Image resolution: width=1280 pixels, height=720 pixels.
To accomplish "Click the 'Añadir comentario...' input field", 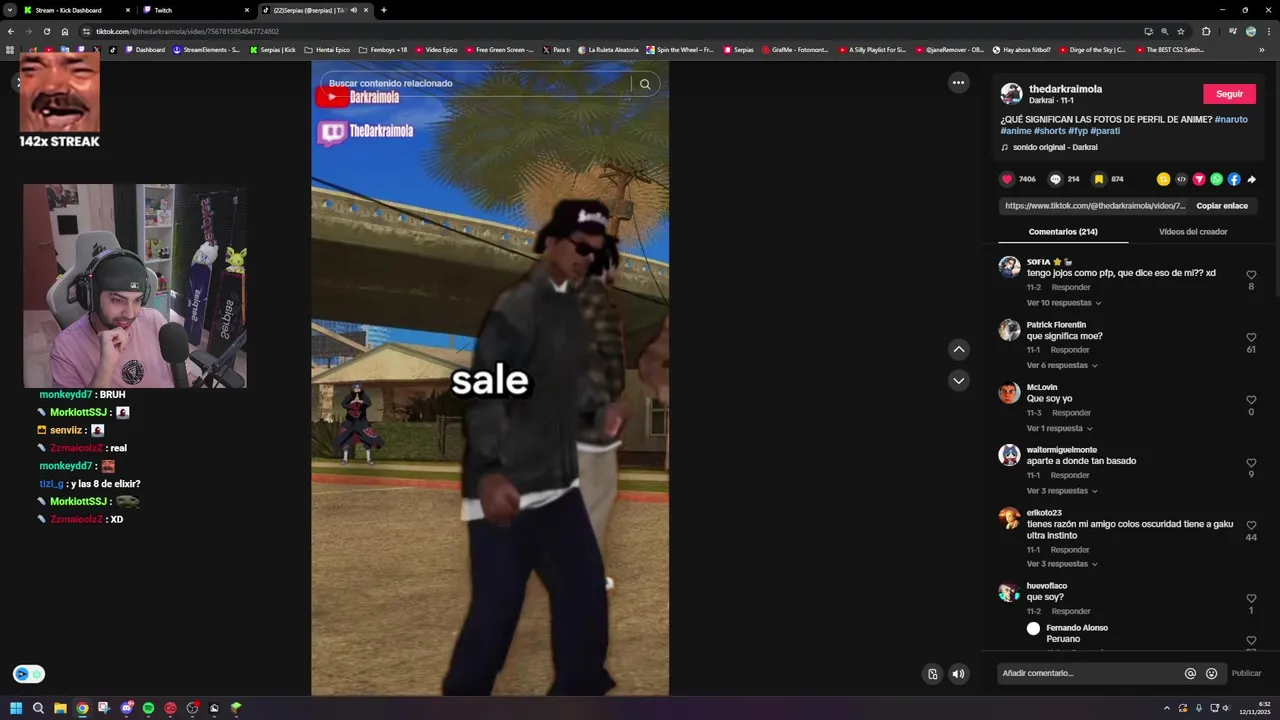I will point(1090,673).
